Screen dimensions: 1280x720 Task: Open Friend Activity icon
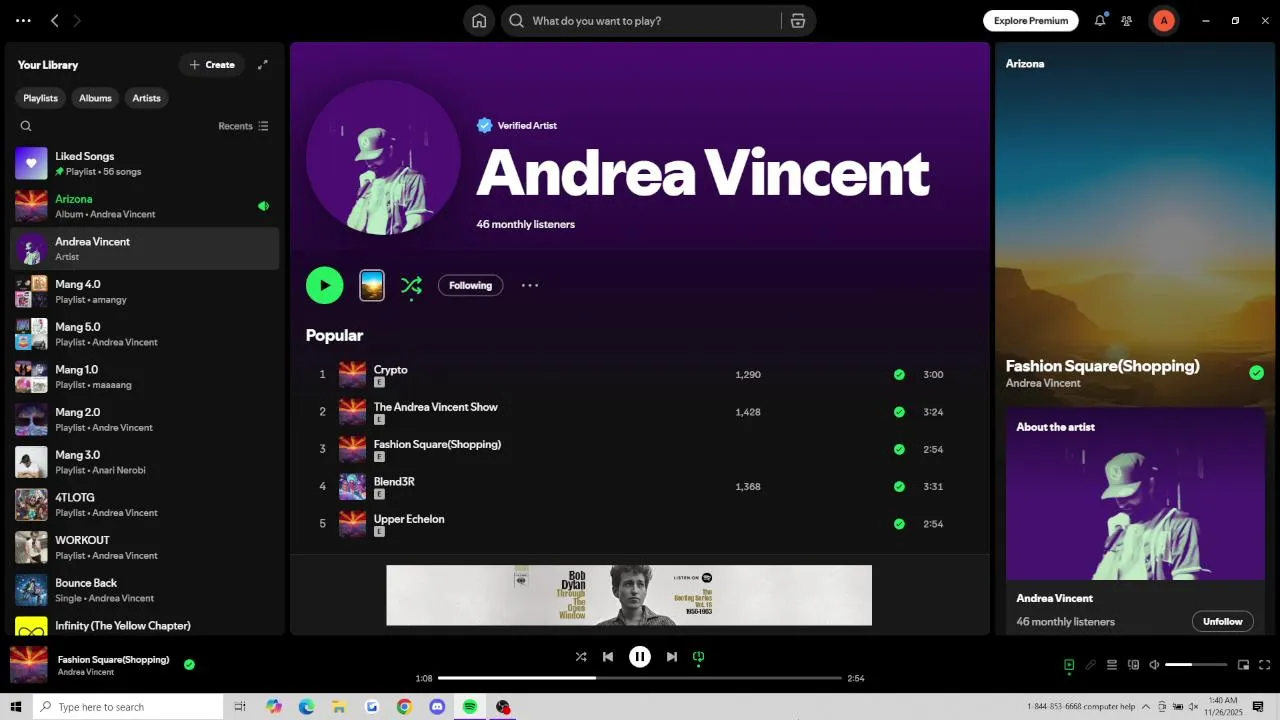(1127, 20)
